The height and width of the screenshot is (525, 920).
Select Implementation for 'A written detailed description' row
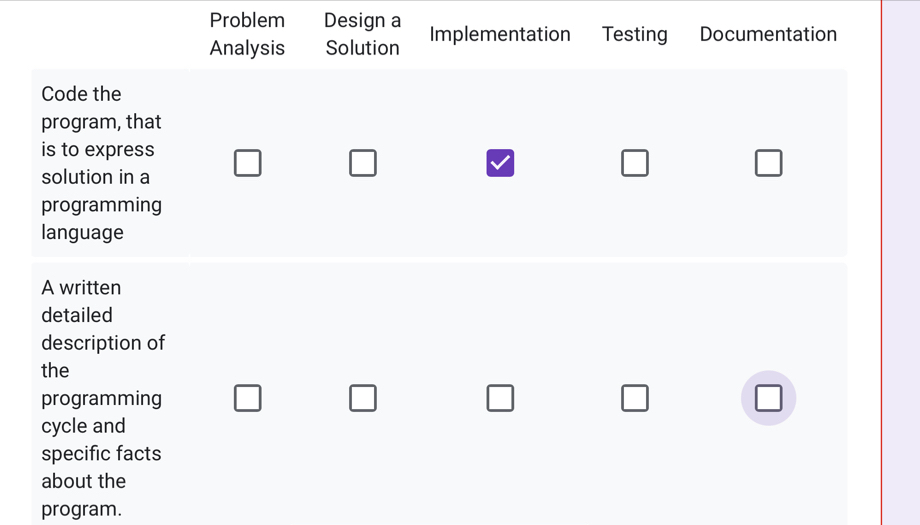click(500, 398)
